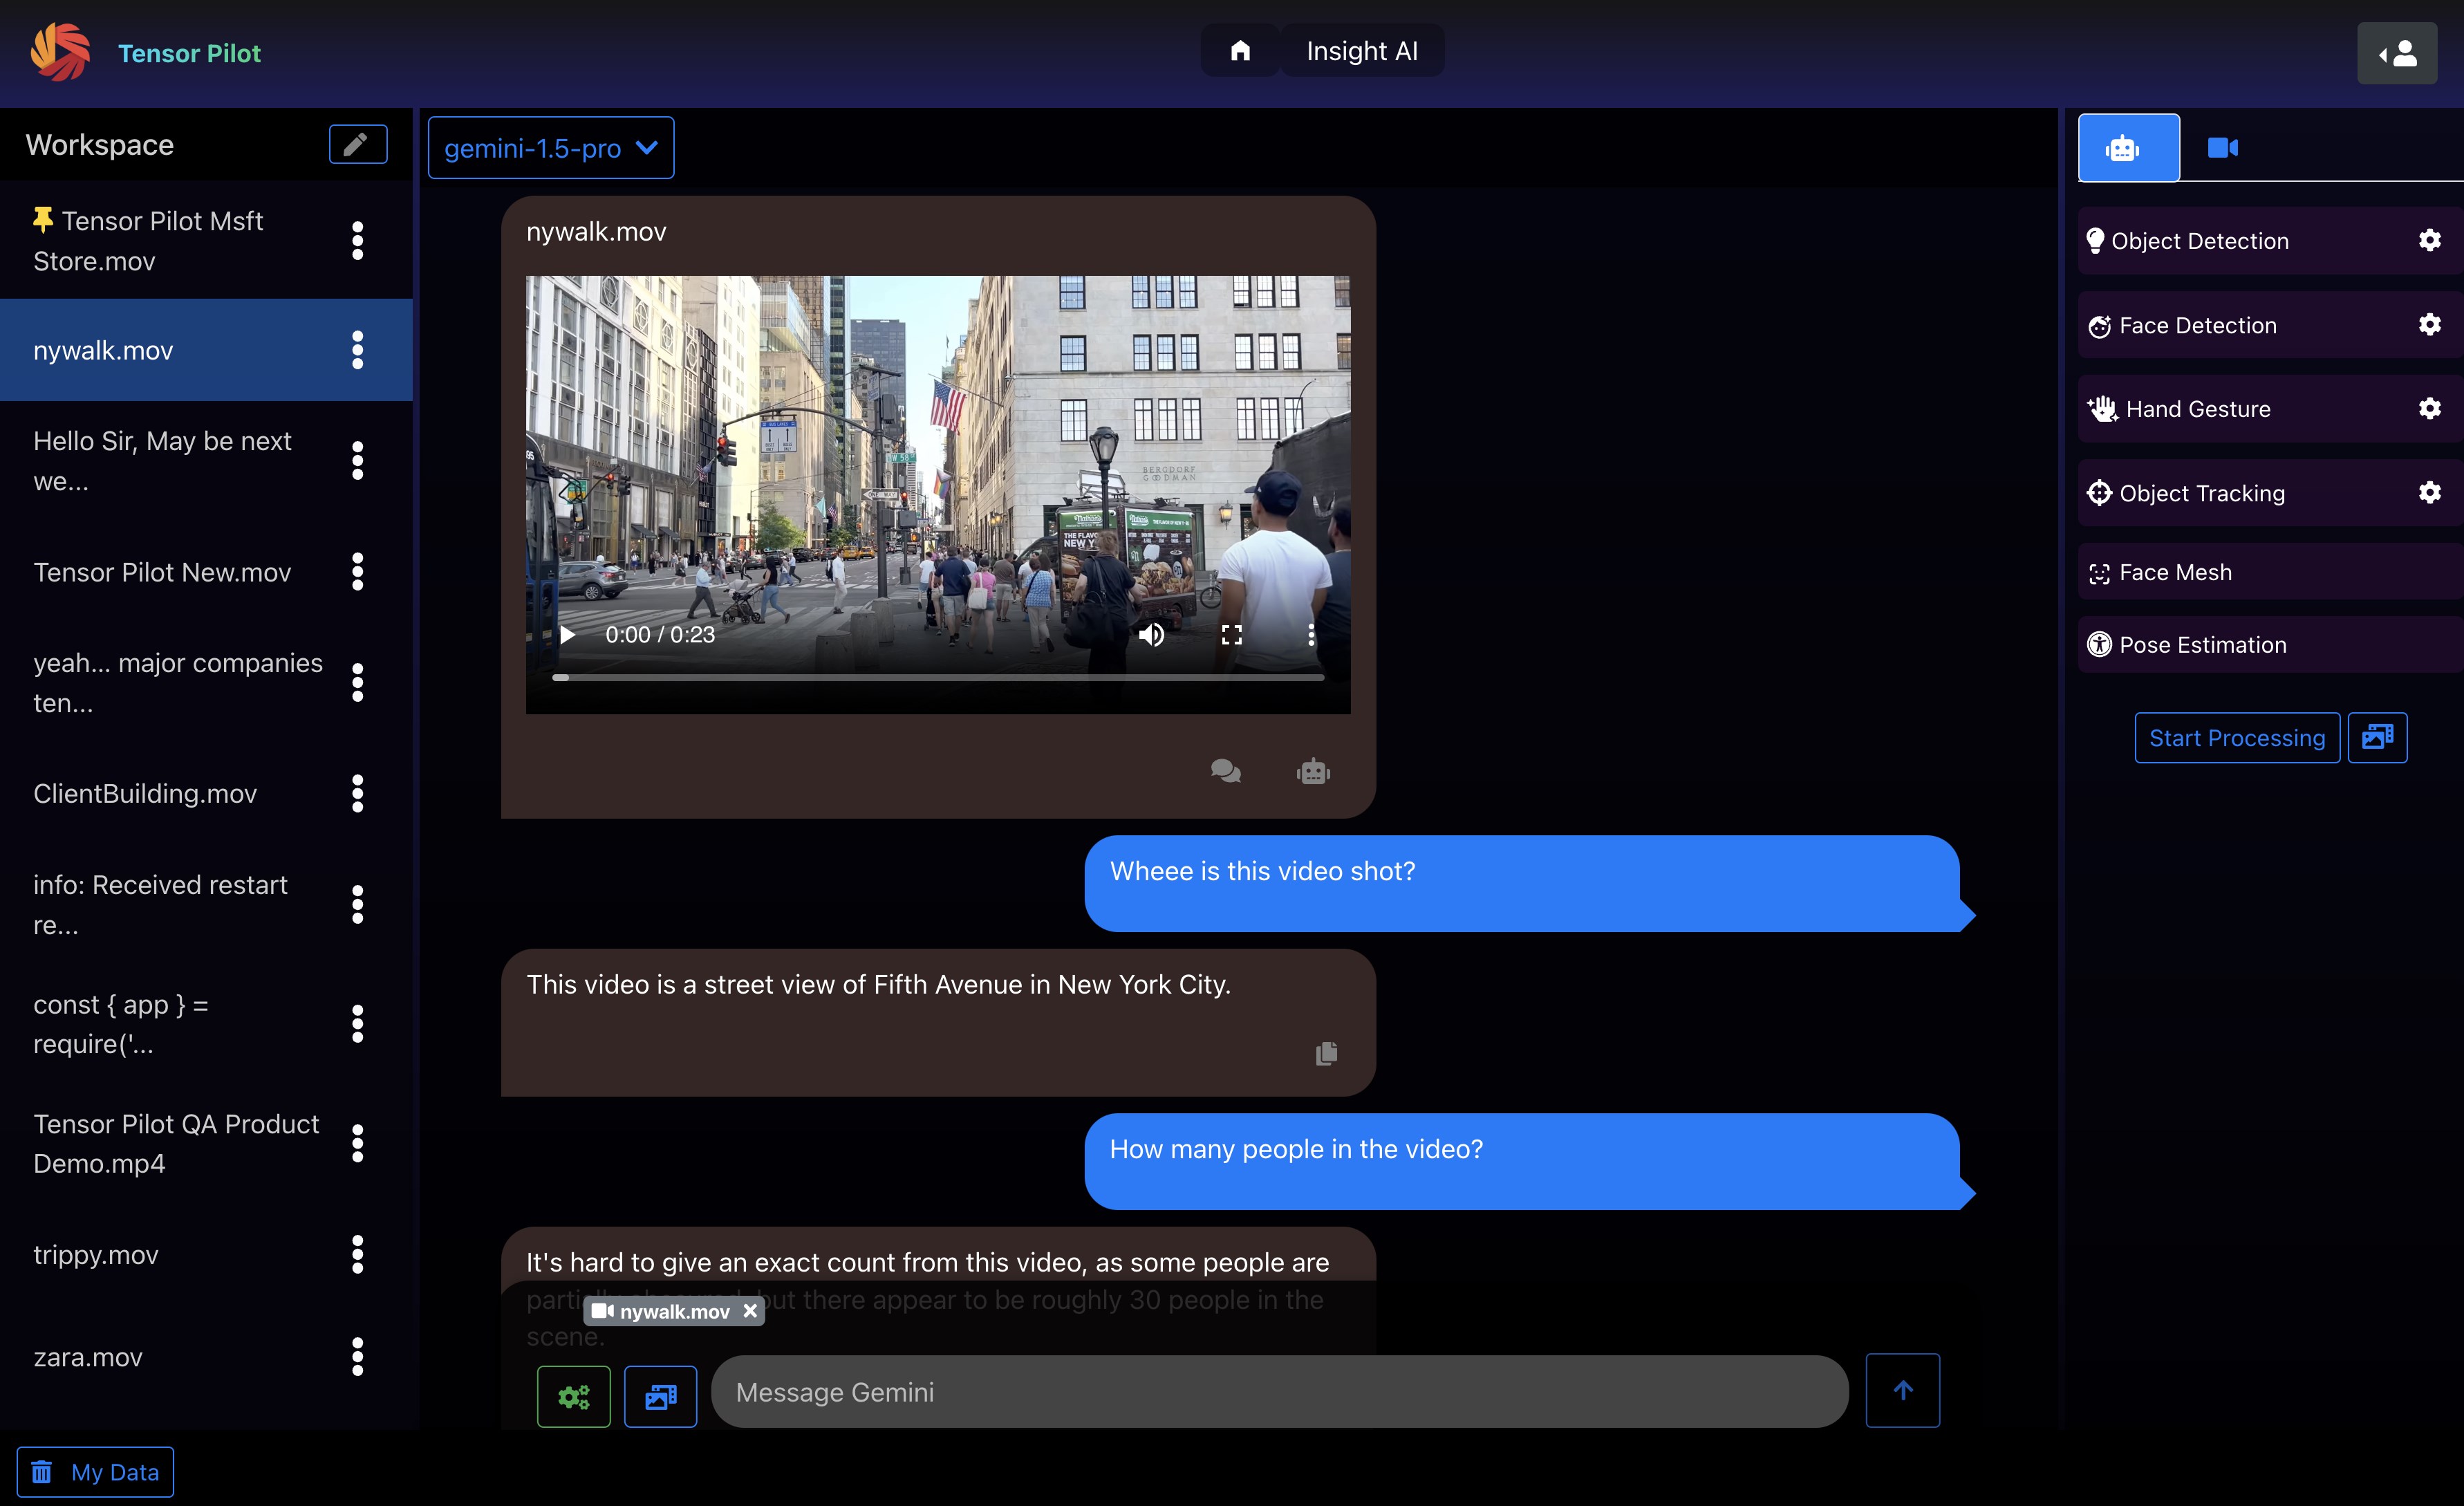Click the robot icon under the video
The width and height of the screenshot is (2464, 1506).
tap(1313, 771)
